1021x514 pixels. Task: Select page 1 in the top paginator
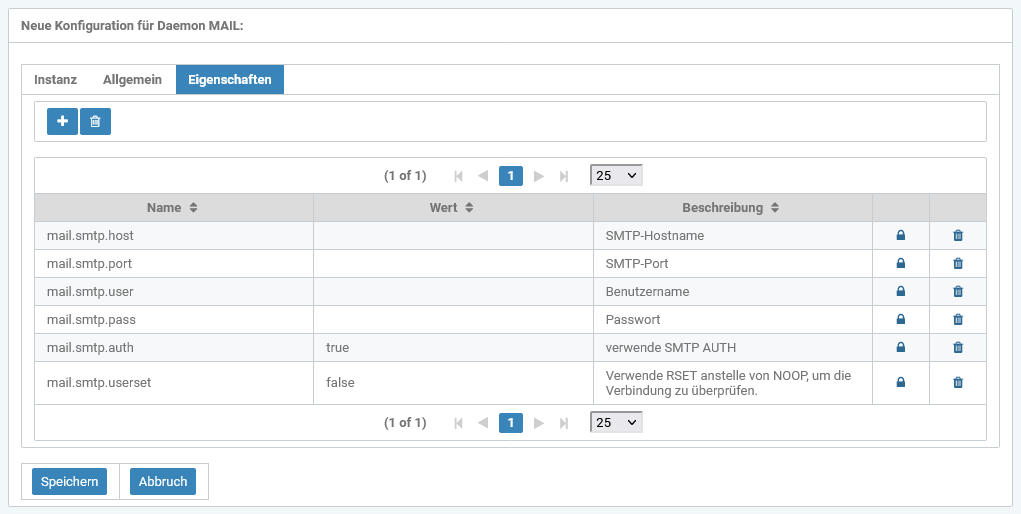pyautogui.click(x=510, y=176)
